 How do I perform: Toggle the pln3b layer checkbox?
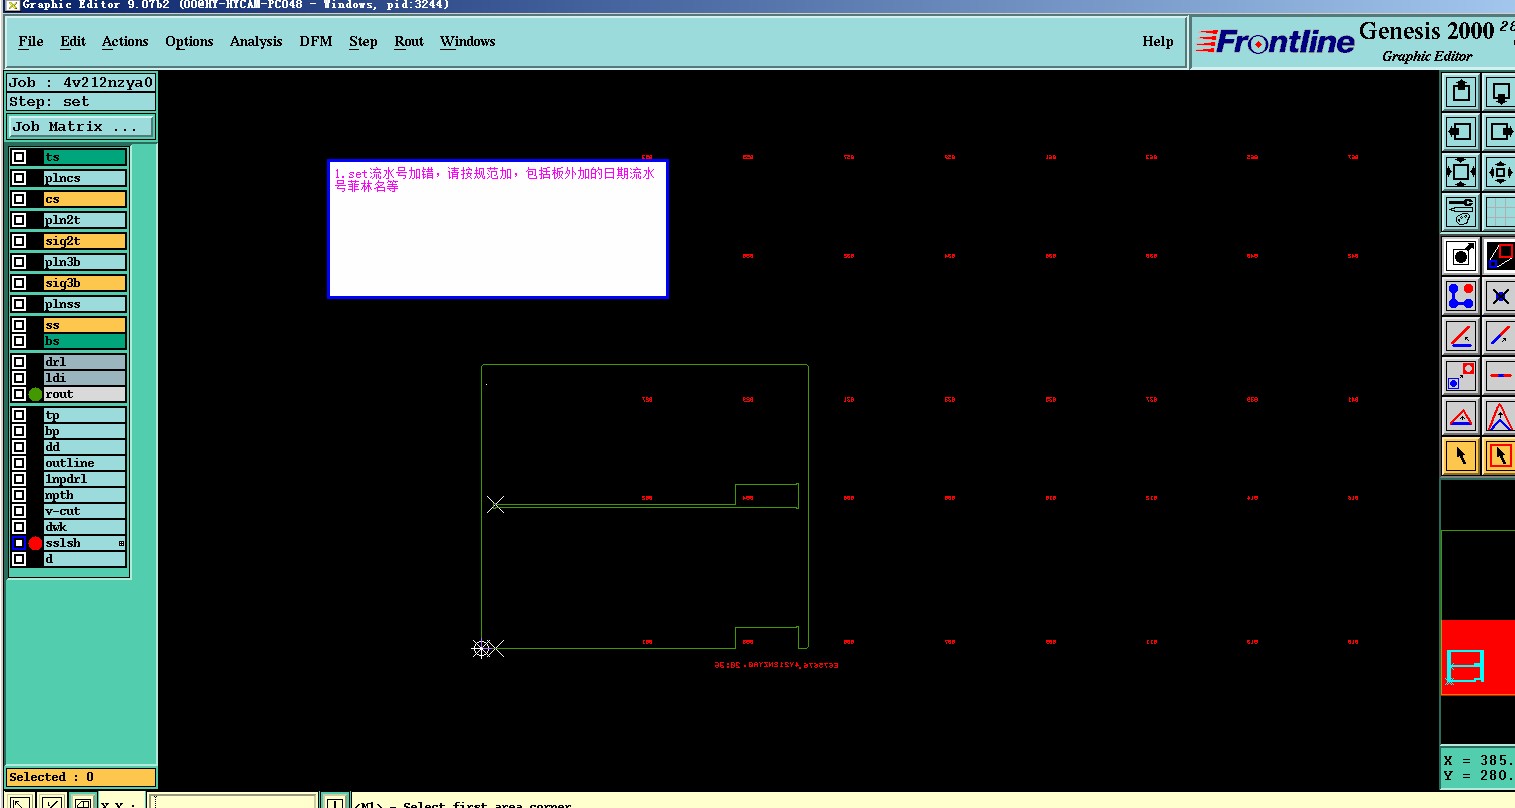pos(19,262)
